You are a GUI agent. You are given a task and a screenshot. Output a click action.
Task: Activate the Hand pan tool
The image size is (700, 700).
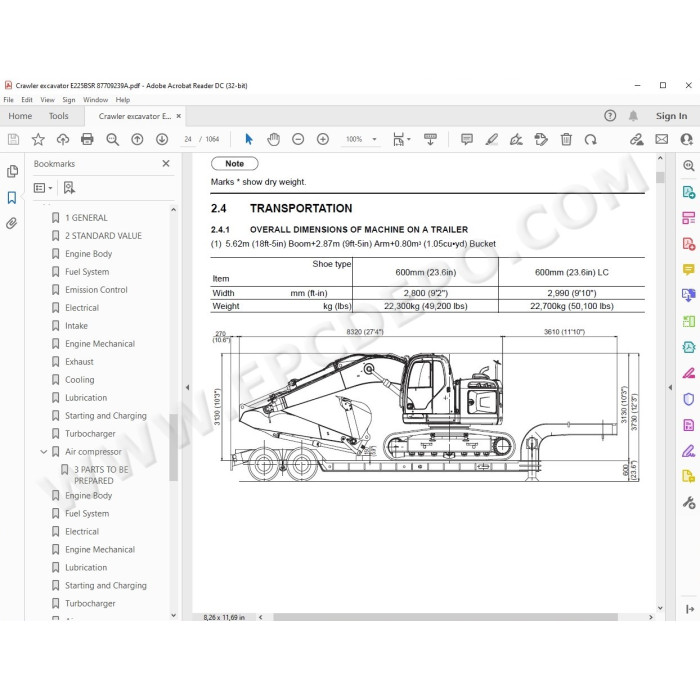tap(273, 139)
